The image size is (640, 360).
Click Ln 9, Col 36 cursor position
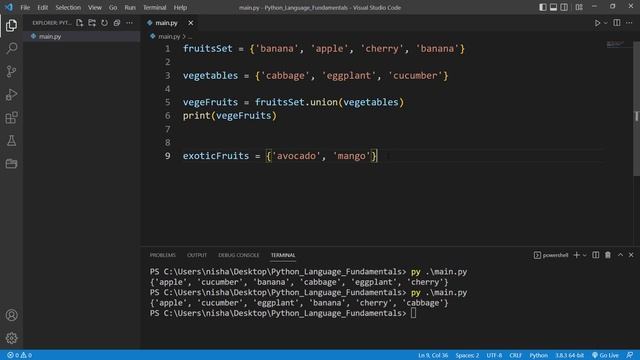coord(433,355)
